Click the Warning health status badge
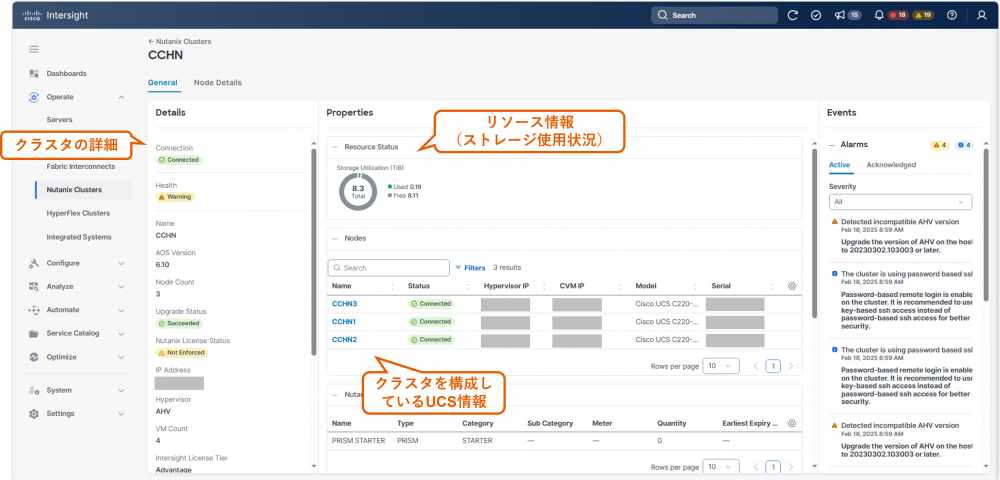The image size is (1000, 480). (175, 197)
